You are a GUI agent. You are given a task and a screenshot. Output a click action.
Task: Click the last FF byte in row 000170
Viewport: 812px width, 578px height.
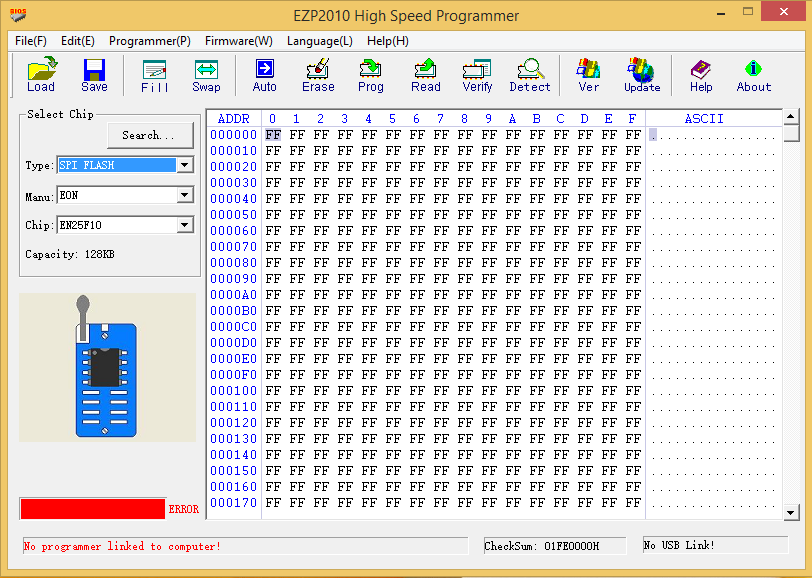coord(633,503)
